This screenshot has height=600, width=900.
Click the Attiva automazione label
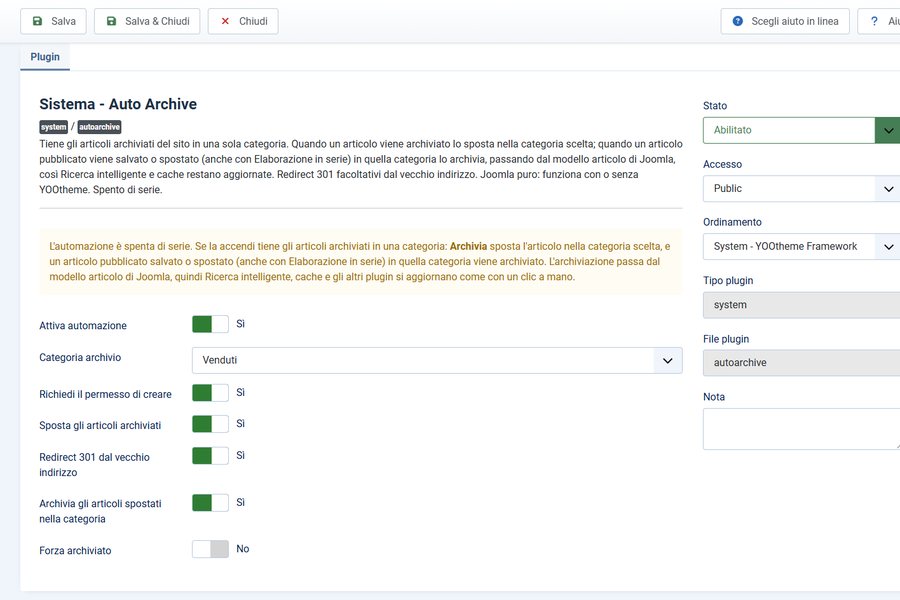coord(83,326)
